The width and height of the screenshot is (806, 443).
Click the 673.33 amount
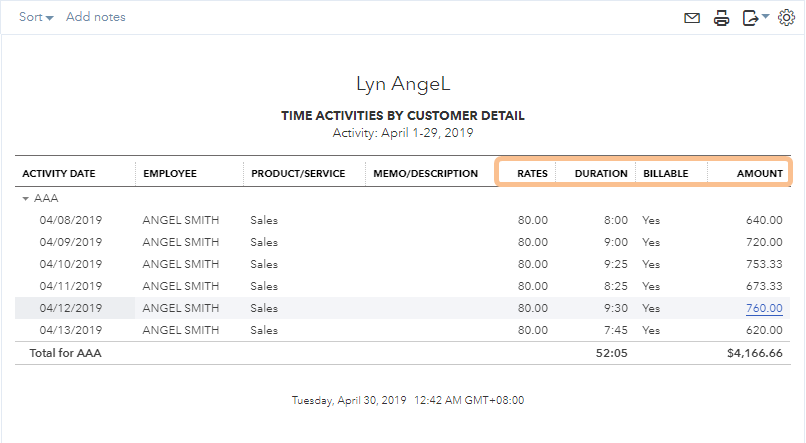[x=764, y=286]
